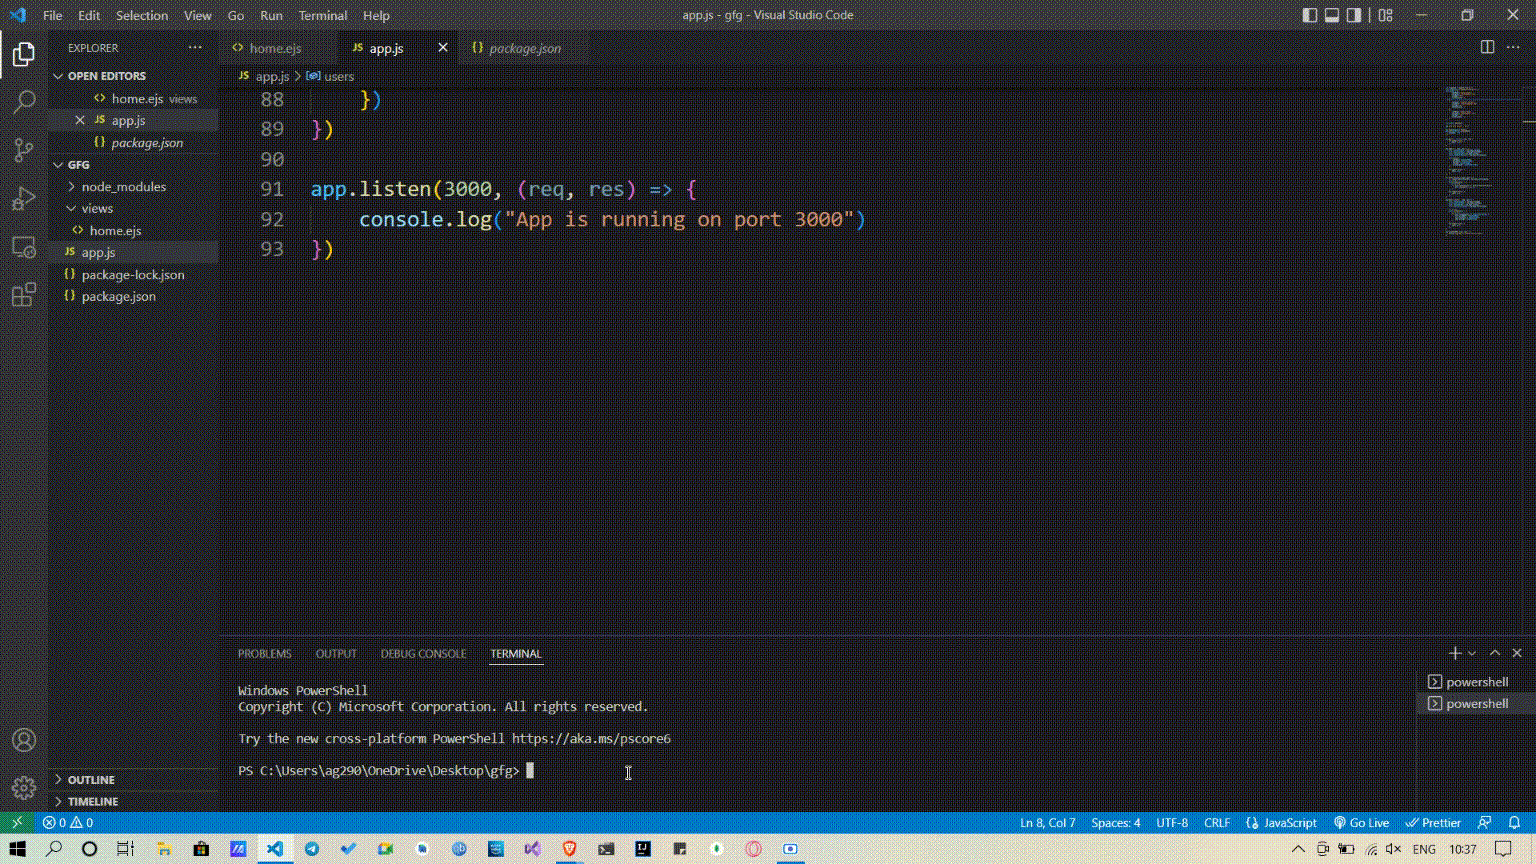Viewport: 1536px width, 864px height.
Task: Click the split editor right icon
Action: coord(1487,47)
